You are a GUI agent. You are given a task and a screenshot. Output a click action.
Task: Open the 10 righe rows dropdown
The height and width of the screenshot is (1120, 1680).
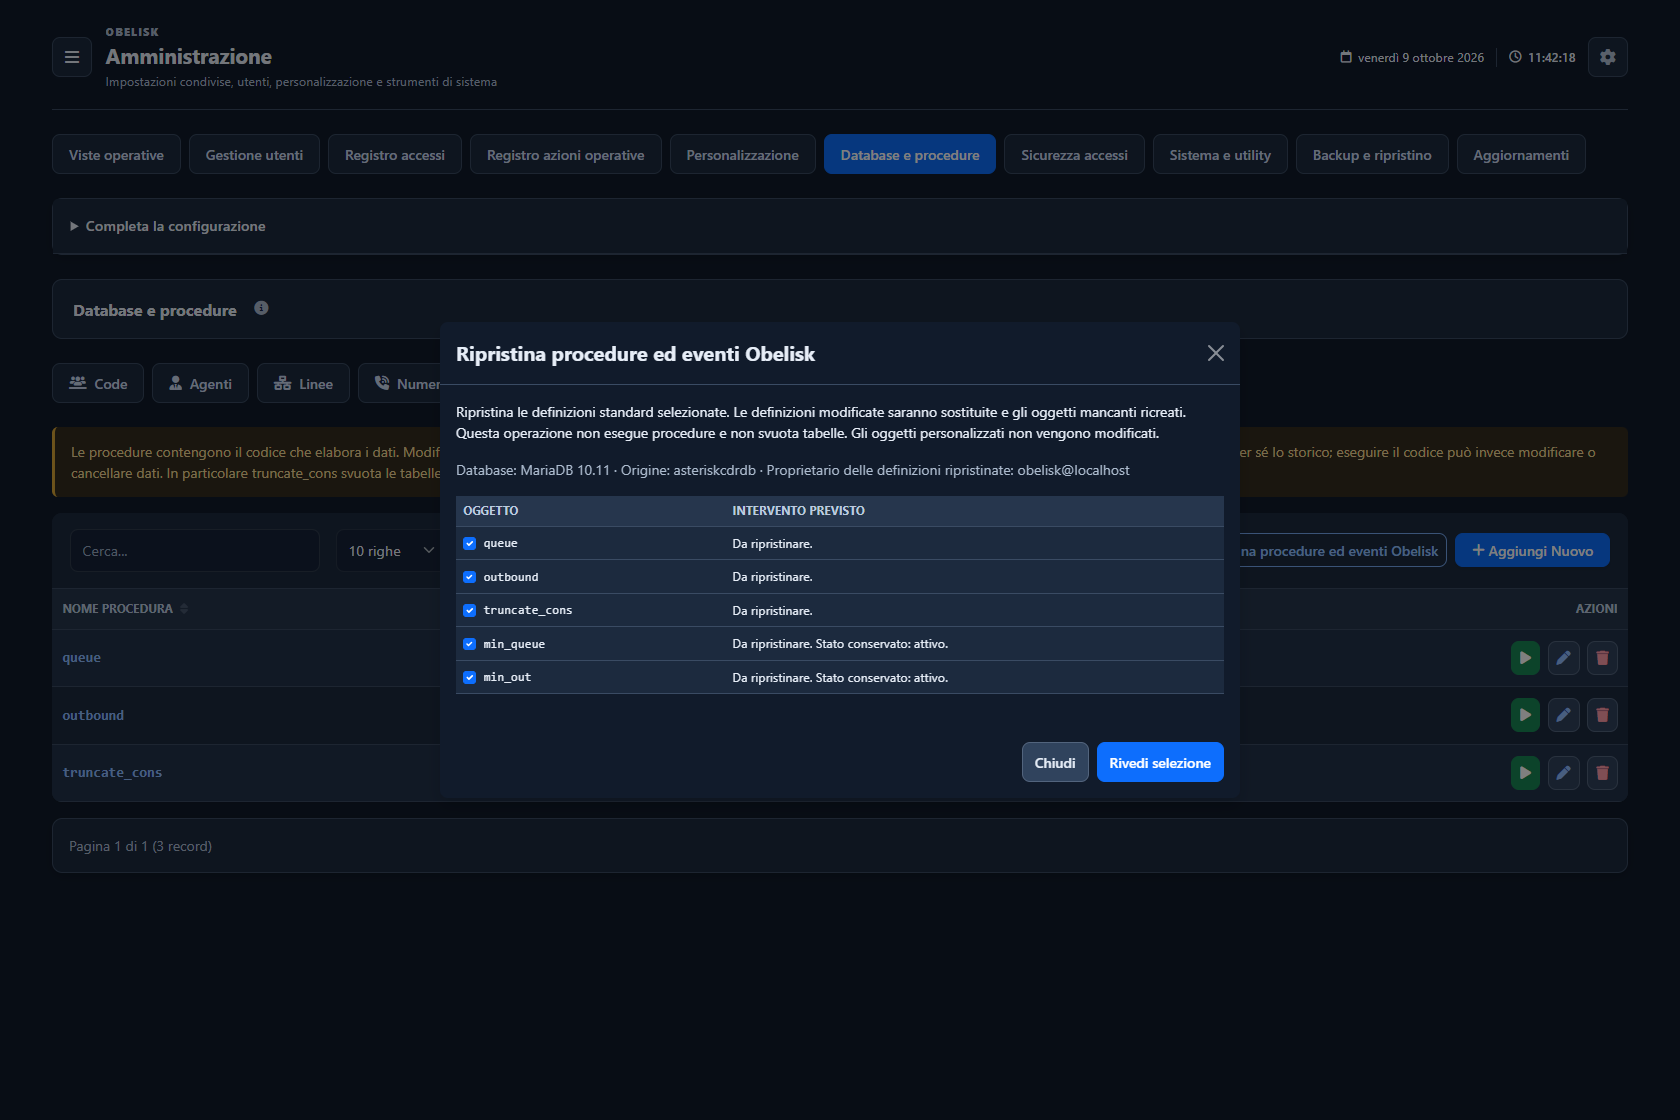pos(390,551)
